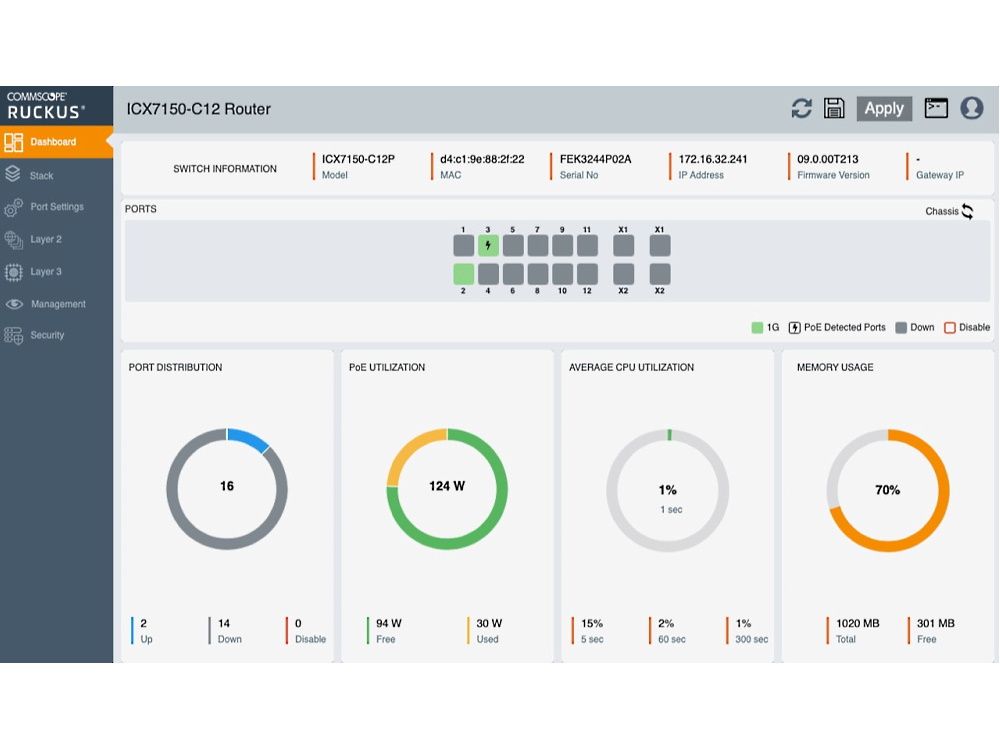Screen dimensions: 1000x750
Task: Open the Dashboard menu item
Action: 56,142
